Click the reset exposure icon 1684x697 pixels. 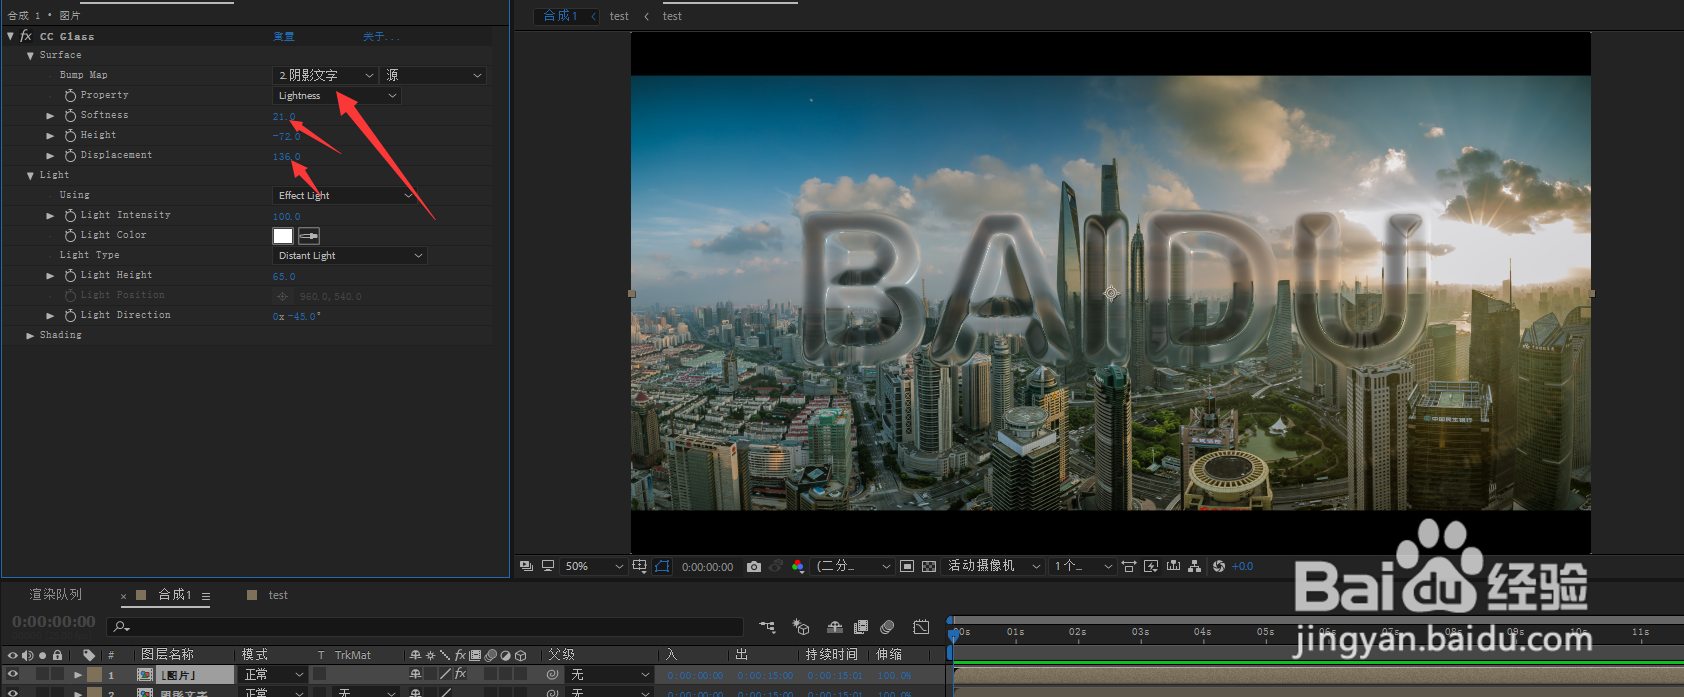(1219, 566)
